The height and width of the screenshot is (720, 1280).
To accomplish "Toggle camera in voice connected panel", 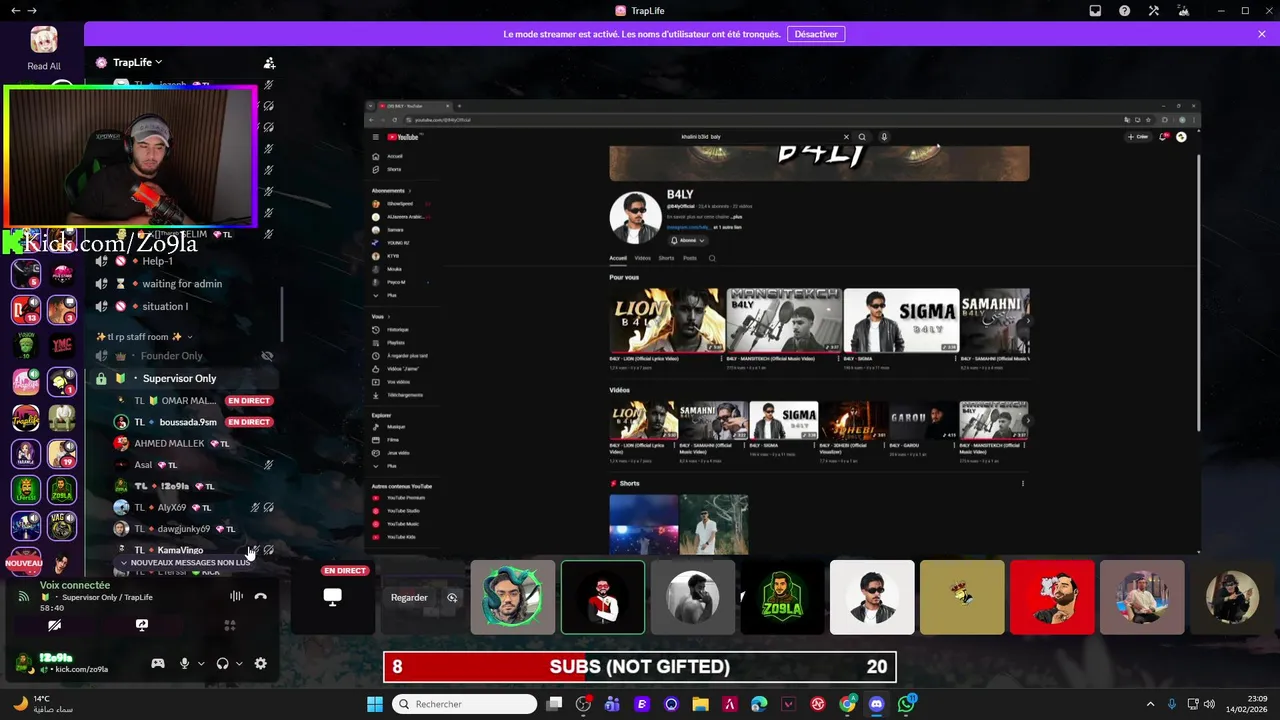I will [54, 625].
